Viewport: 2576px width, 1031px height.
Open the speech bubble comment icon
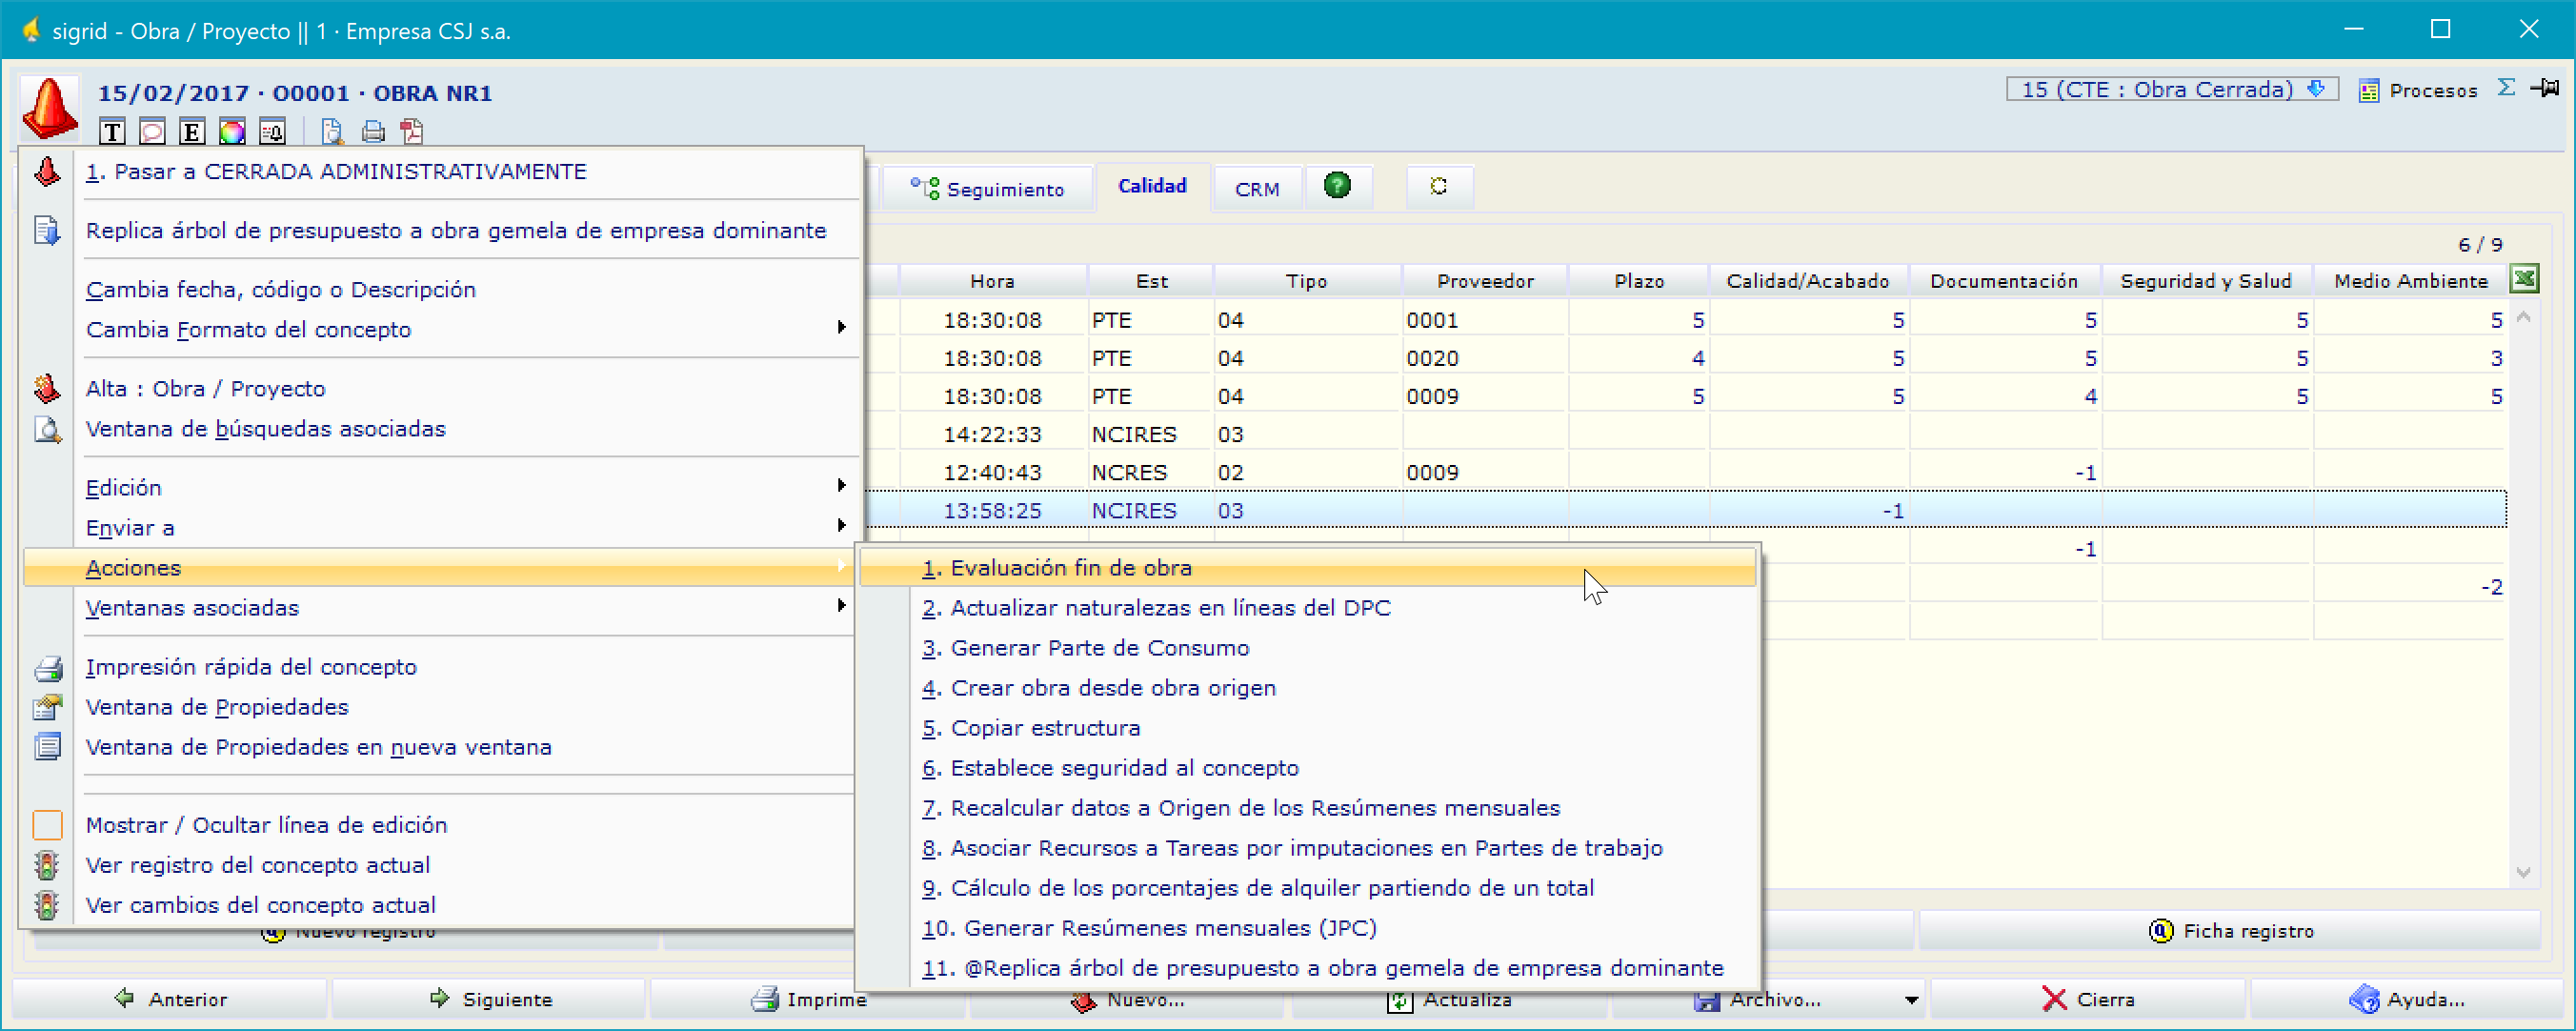[x=152, y=131]
